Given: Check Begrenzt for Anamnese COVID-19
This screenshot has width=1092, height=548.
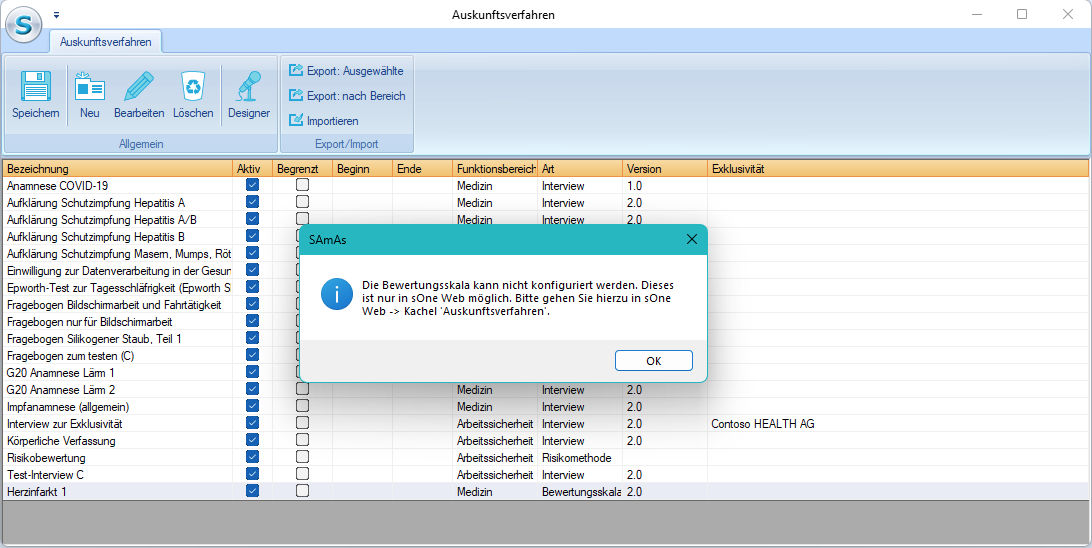Looking at the screenshot, I should pos(302,185).
